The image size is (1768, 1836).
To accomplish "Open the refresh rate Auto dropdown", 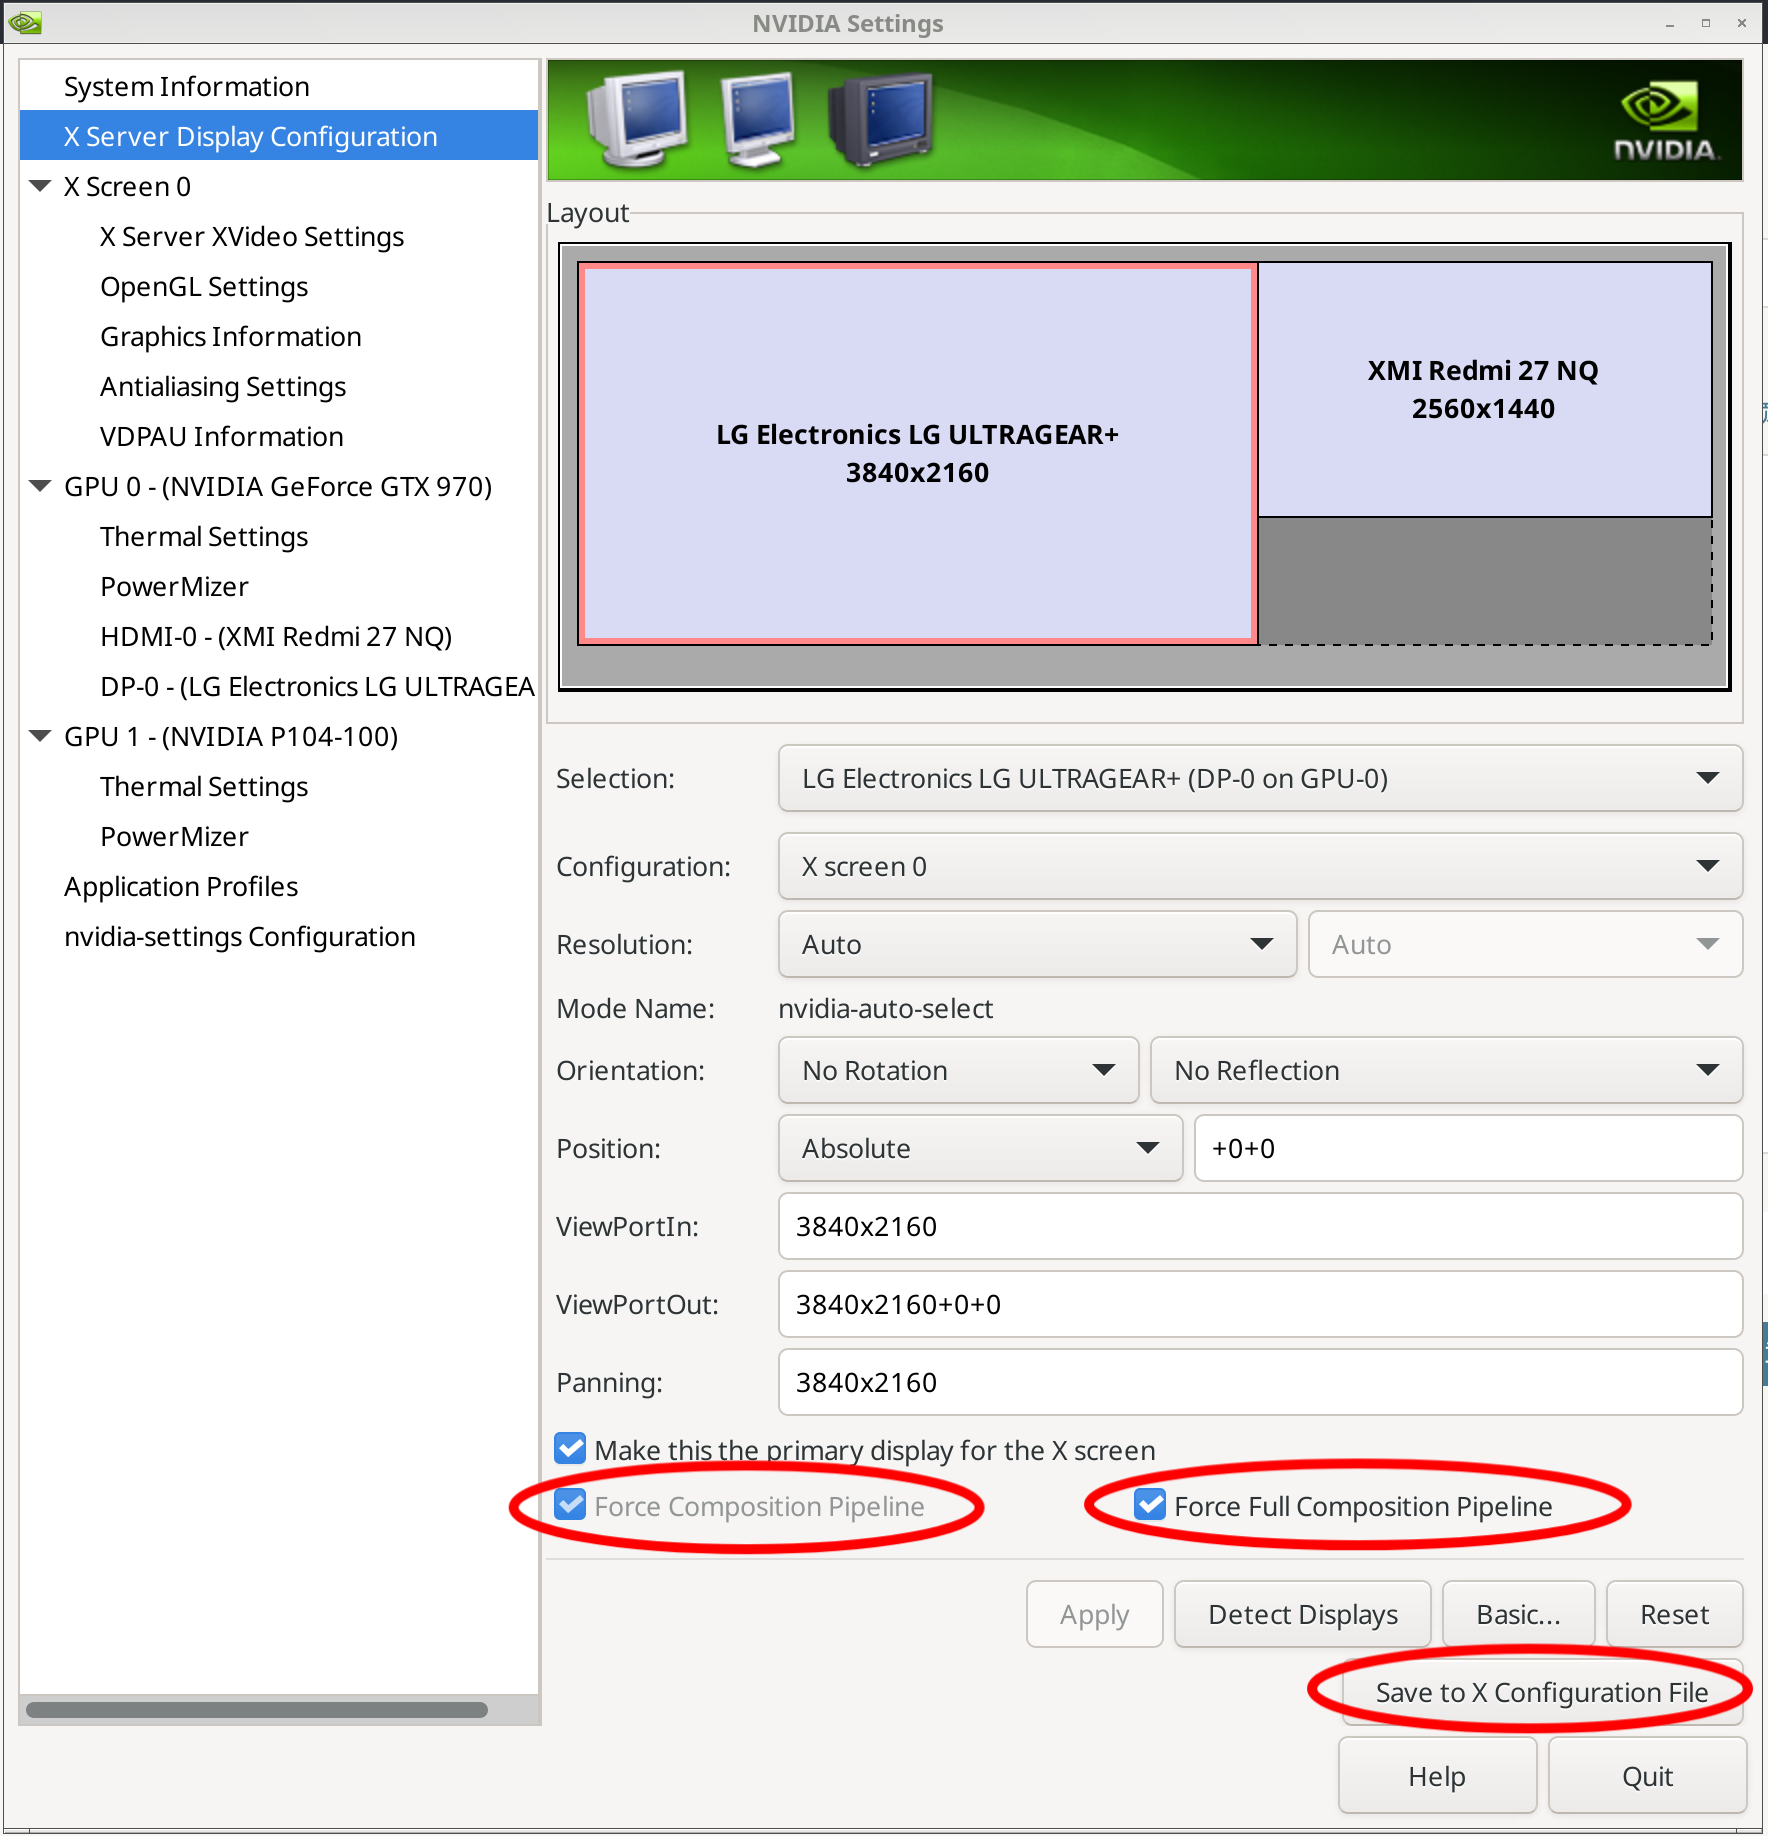I will (x=1525, y=944).
